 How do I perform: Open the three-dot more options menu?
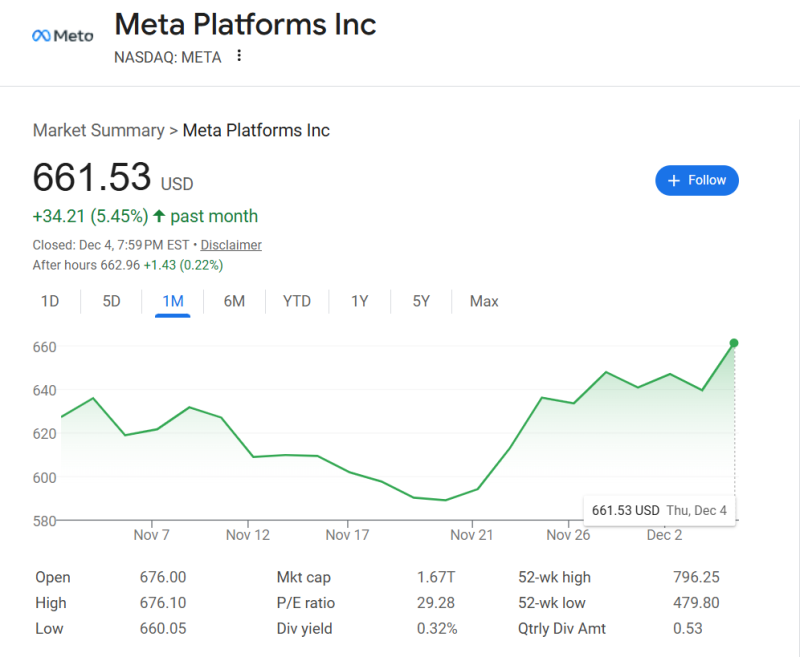[239, 56]
